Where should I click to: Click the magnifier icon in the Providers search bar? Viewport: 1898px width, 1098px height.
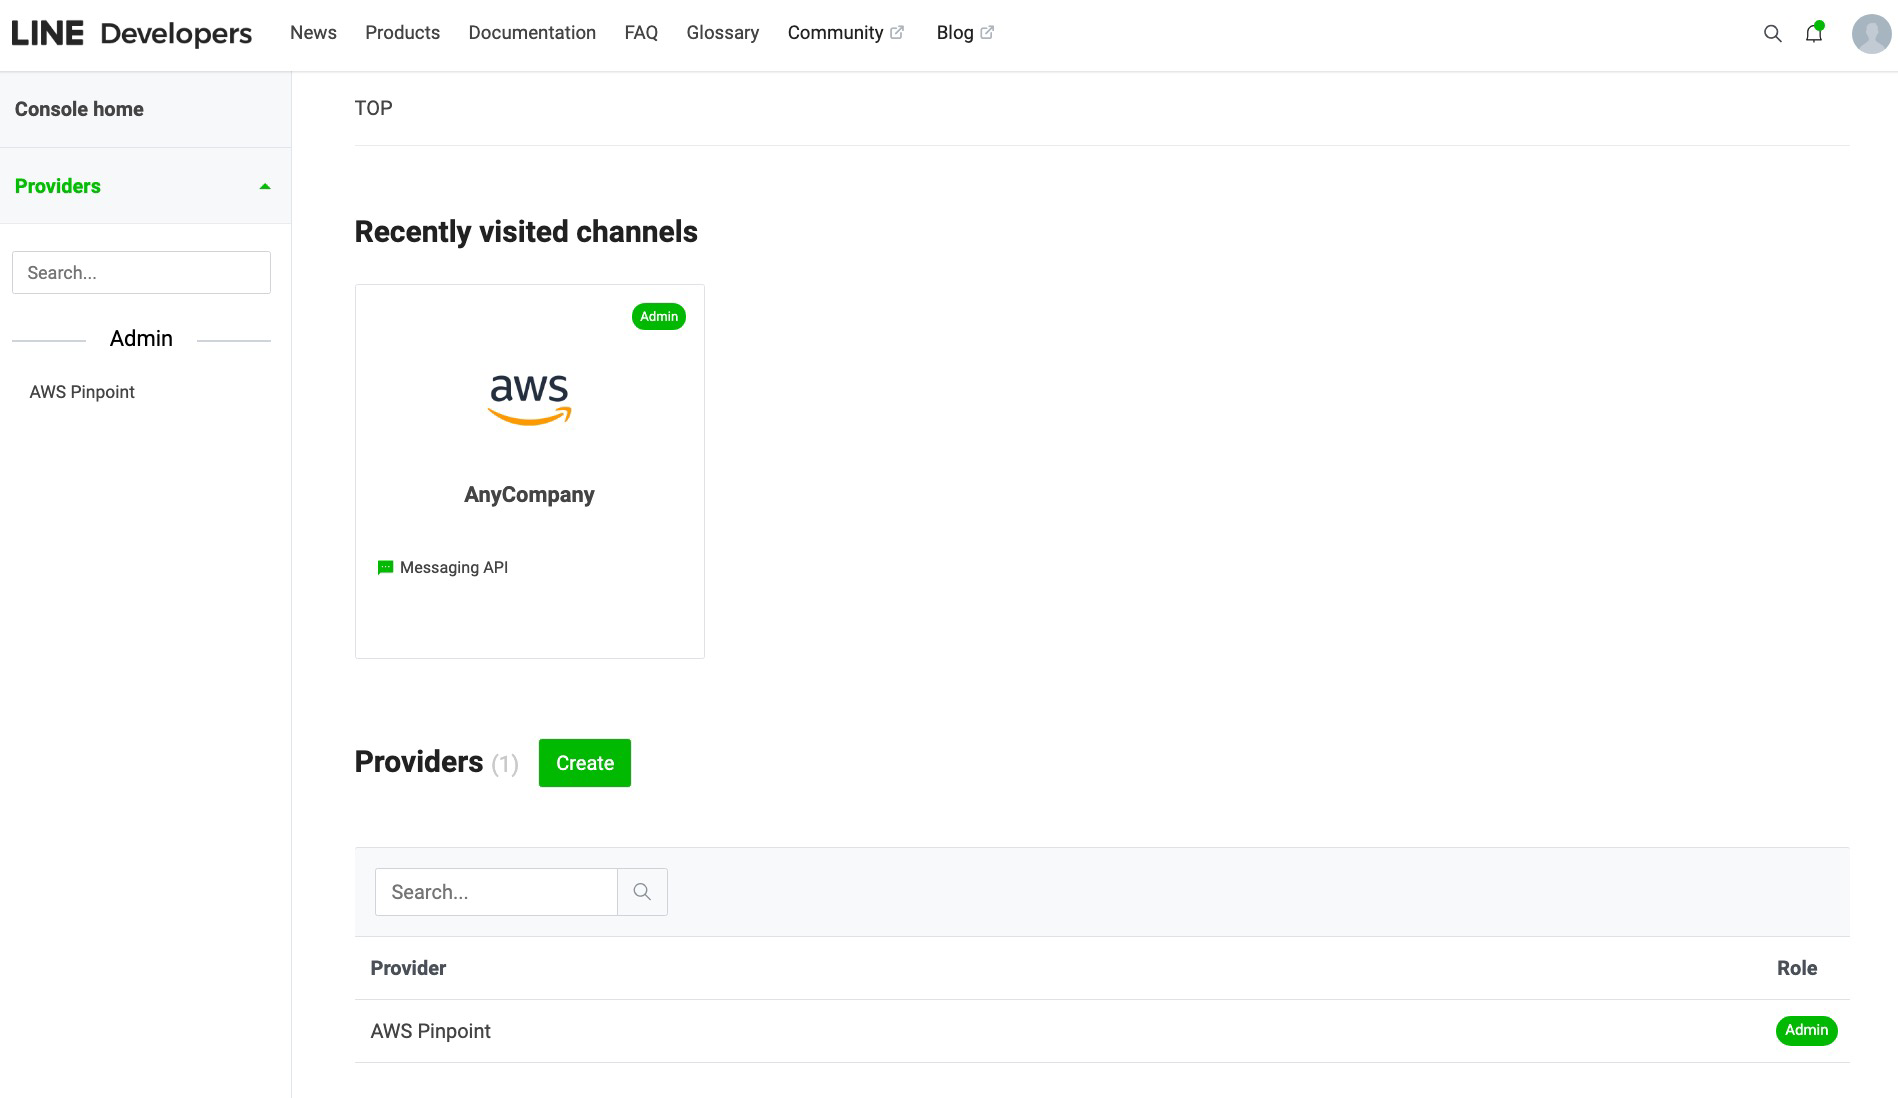[642, 891]
